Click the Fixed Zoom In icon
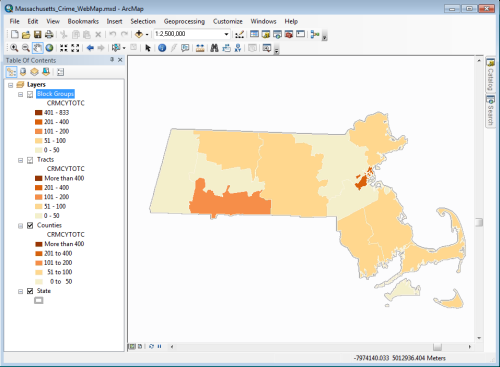500x367 pixels. tap(63, 48)
